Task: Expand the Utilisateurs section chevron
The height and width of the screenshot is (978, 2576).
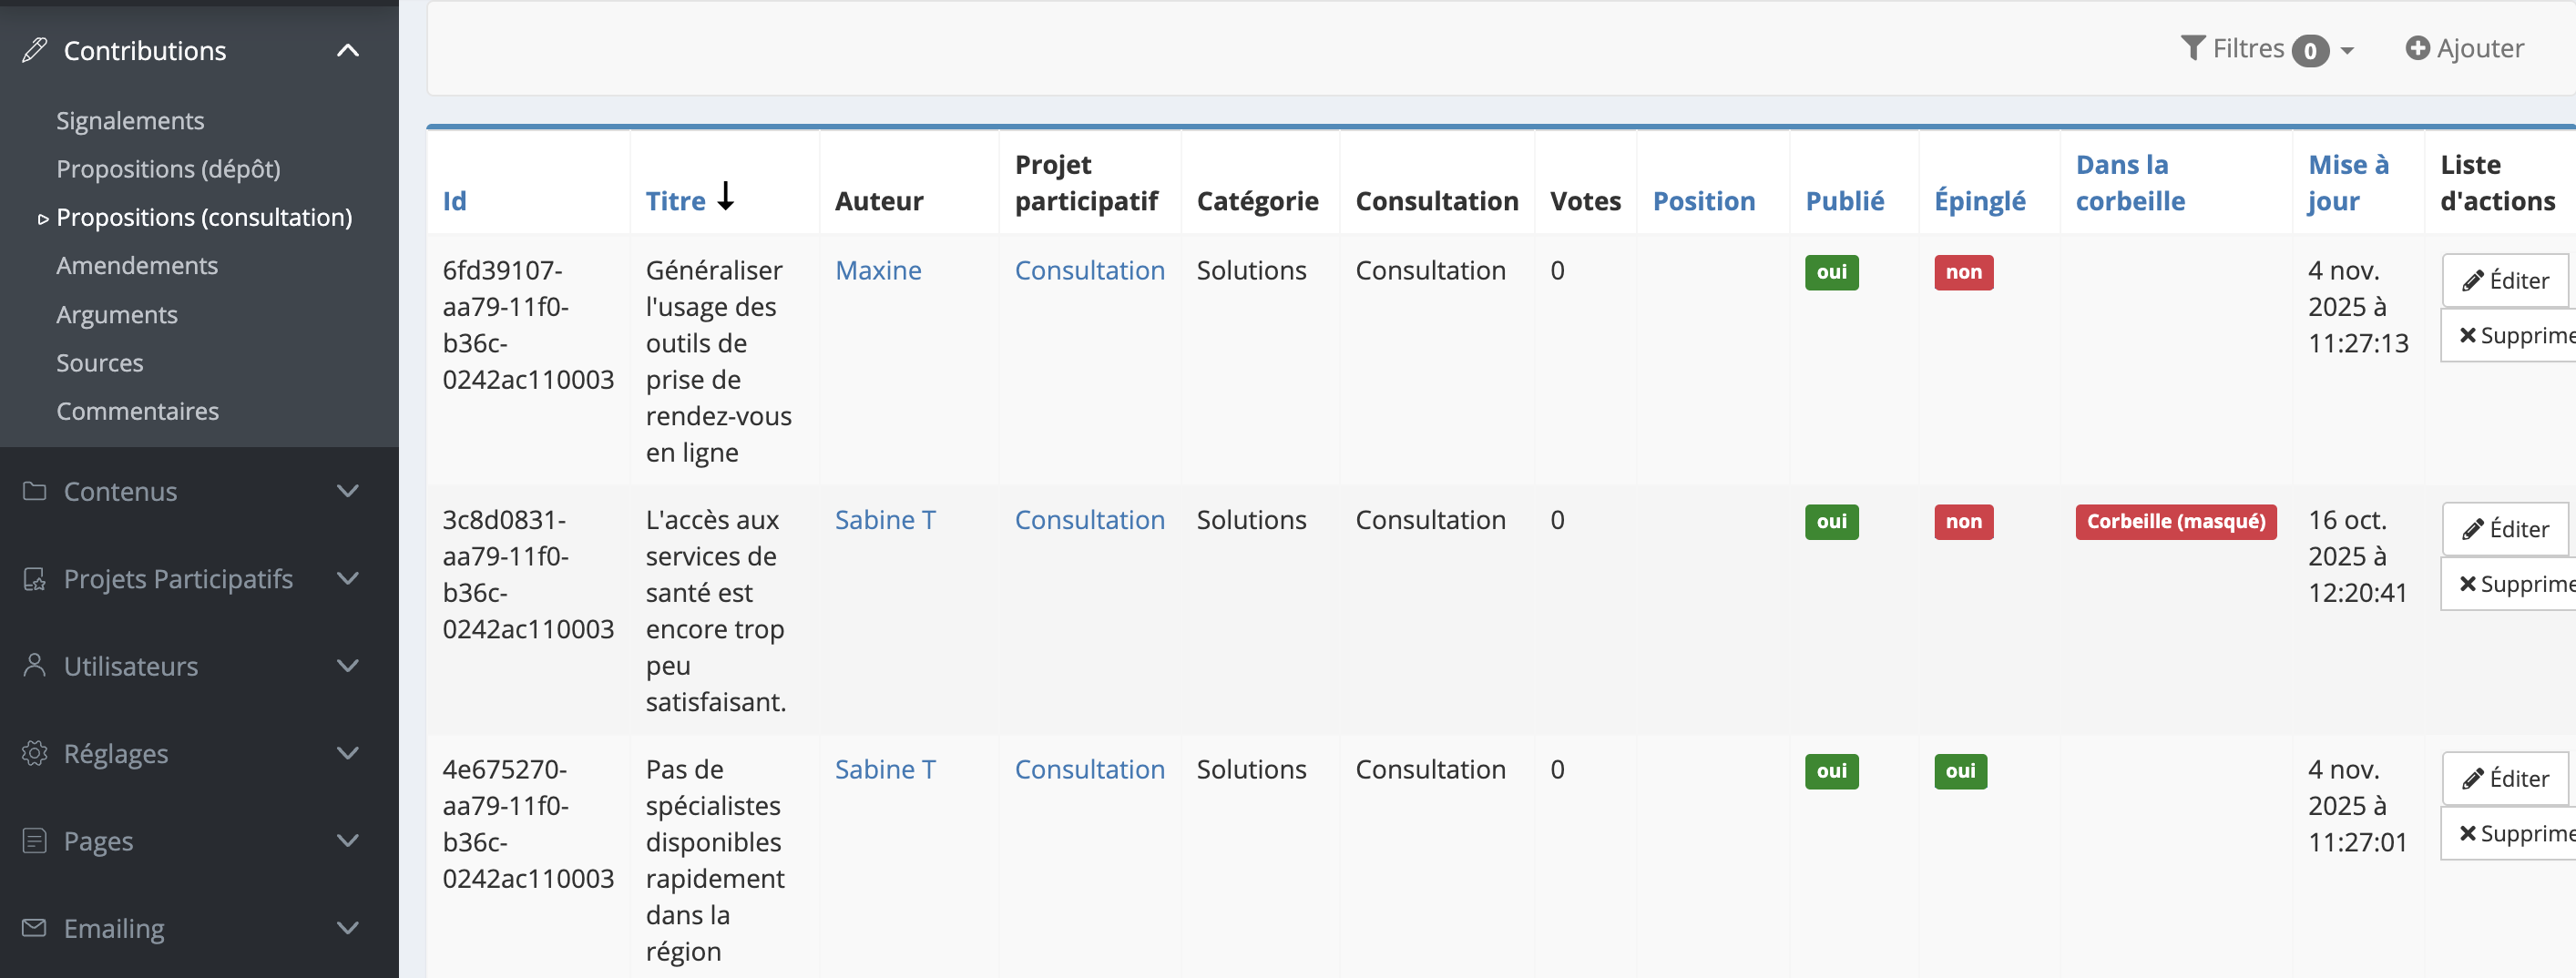Action: (348, 666)
